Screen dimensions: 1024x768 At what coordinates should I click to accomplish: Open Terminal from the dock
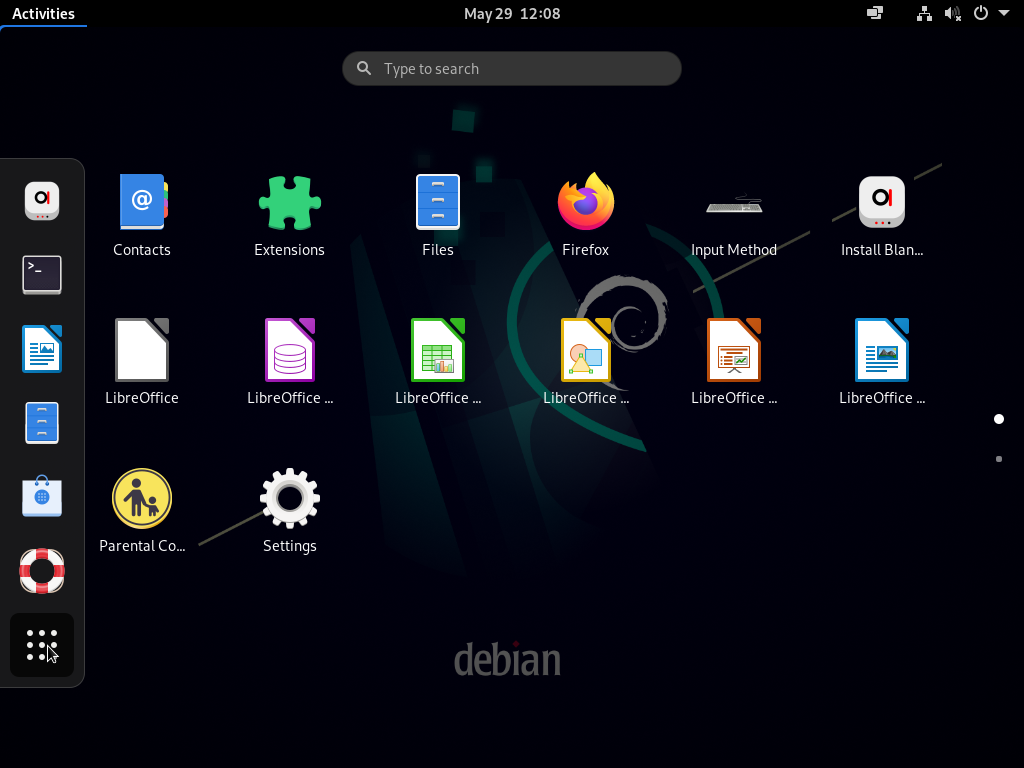coord(42,275)
